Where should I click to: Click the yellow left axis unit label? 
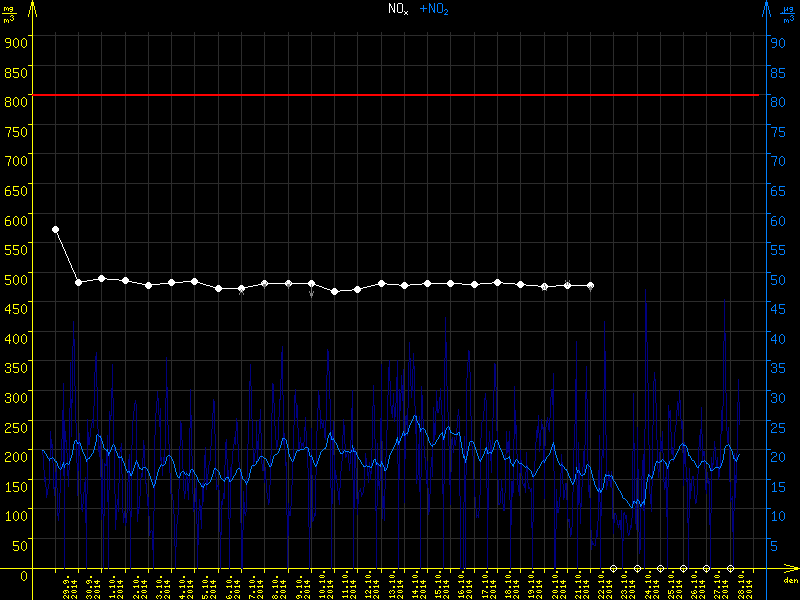click(x=9, y=13)
